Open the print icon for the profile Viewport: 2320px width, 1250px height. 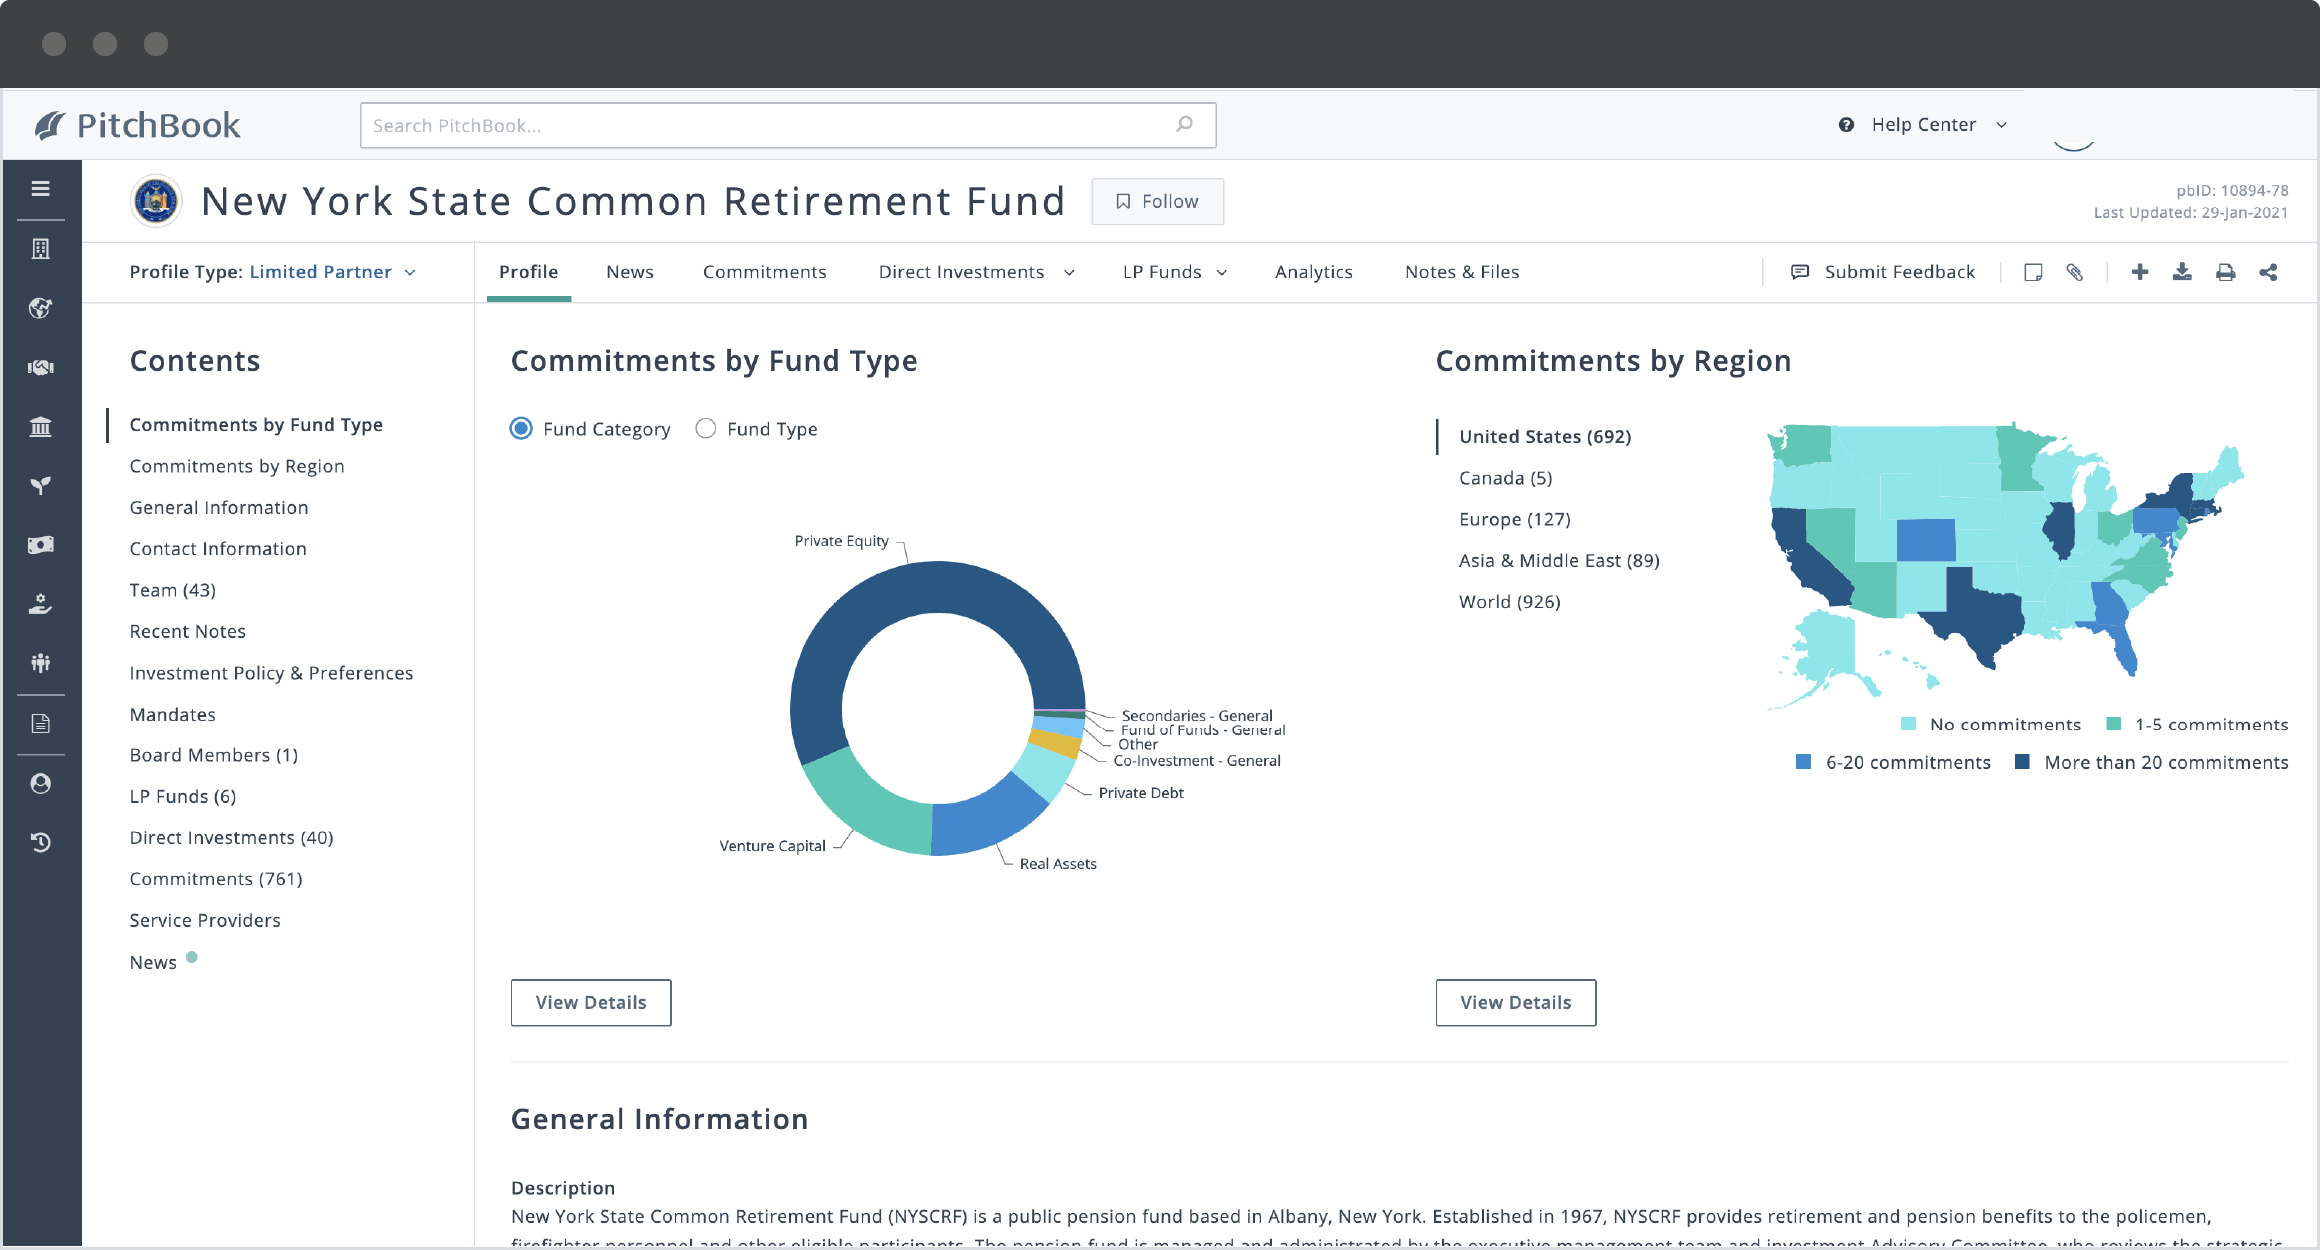pyautogui.click(x=2225, y=271)
